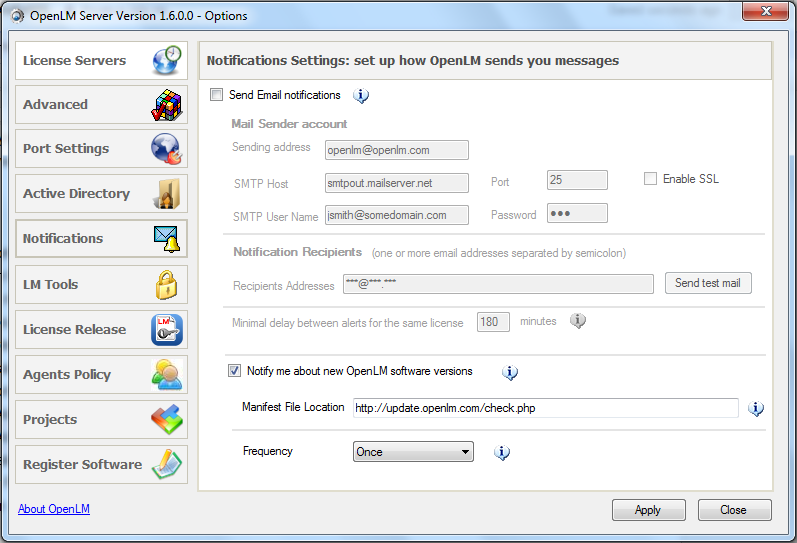The height and width of the screenshot is (543, 797).
Task: Open the Register Software tab
Action: coord(102,465)
